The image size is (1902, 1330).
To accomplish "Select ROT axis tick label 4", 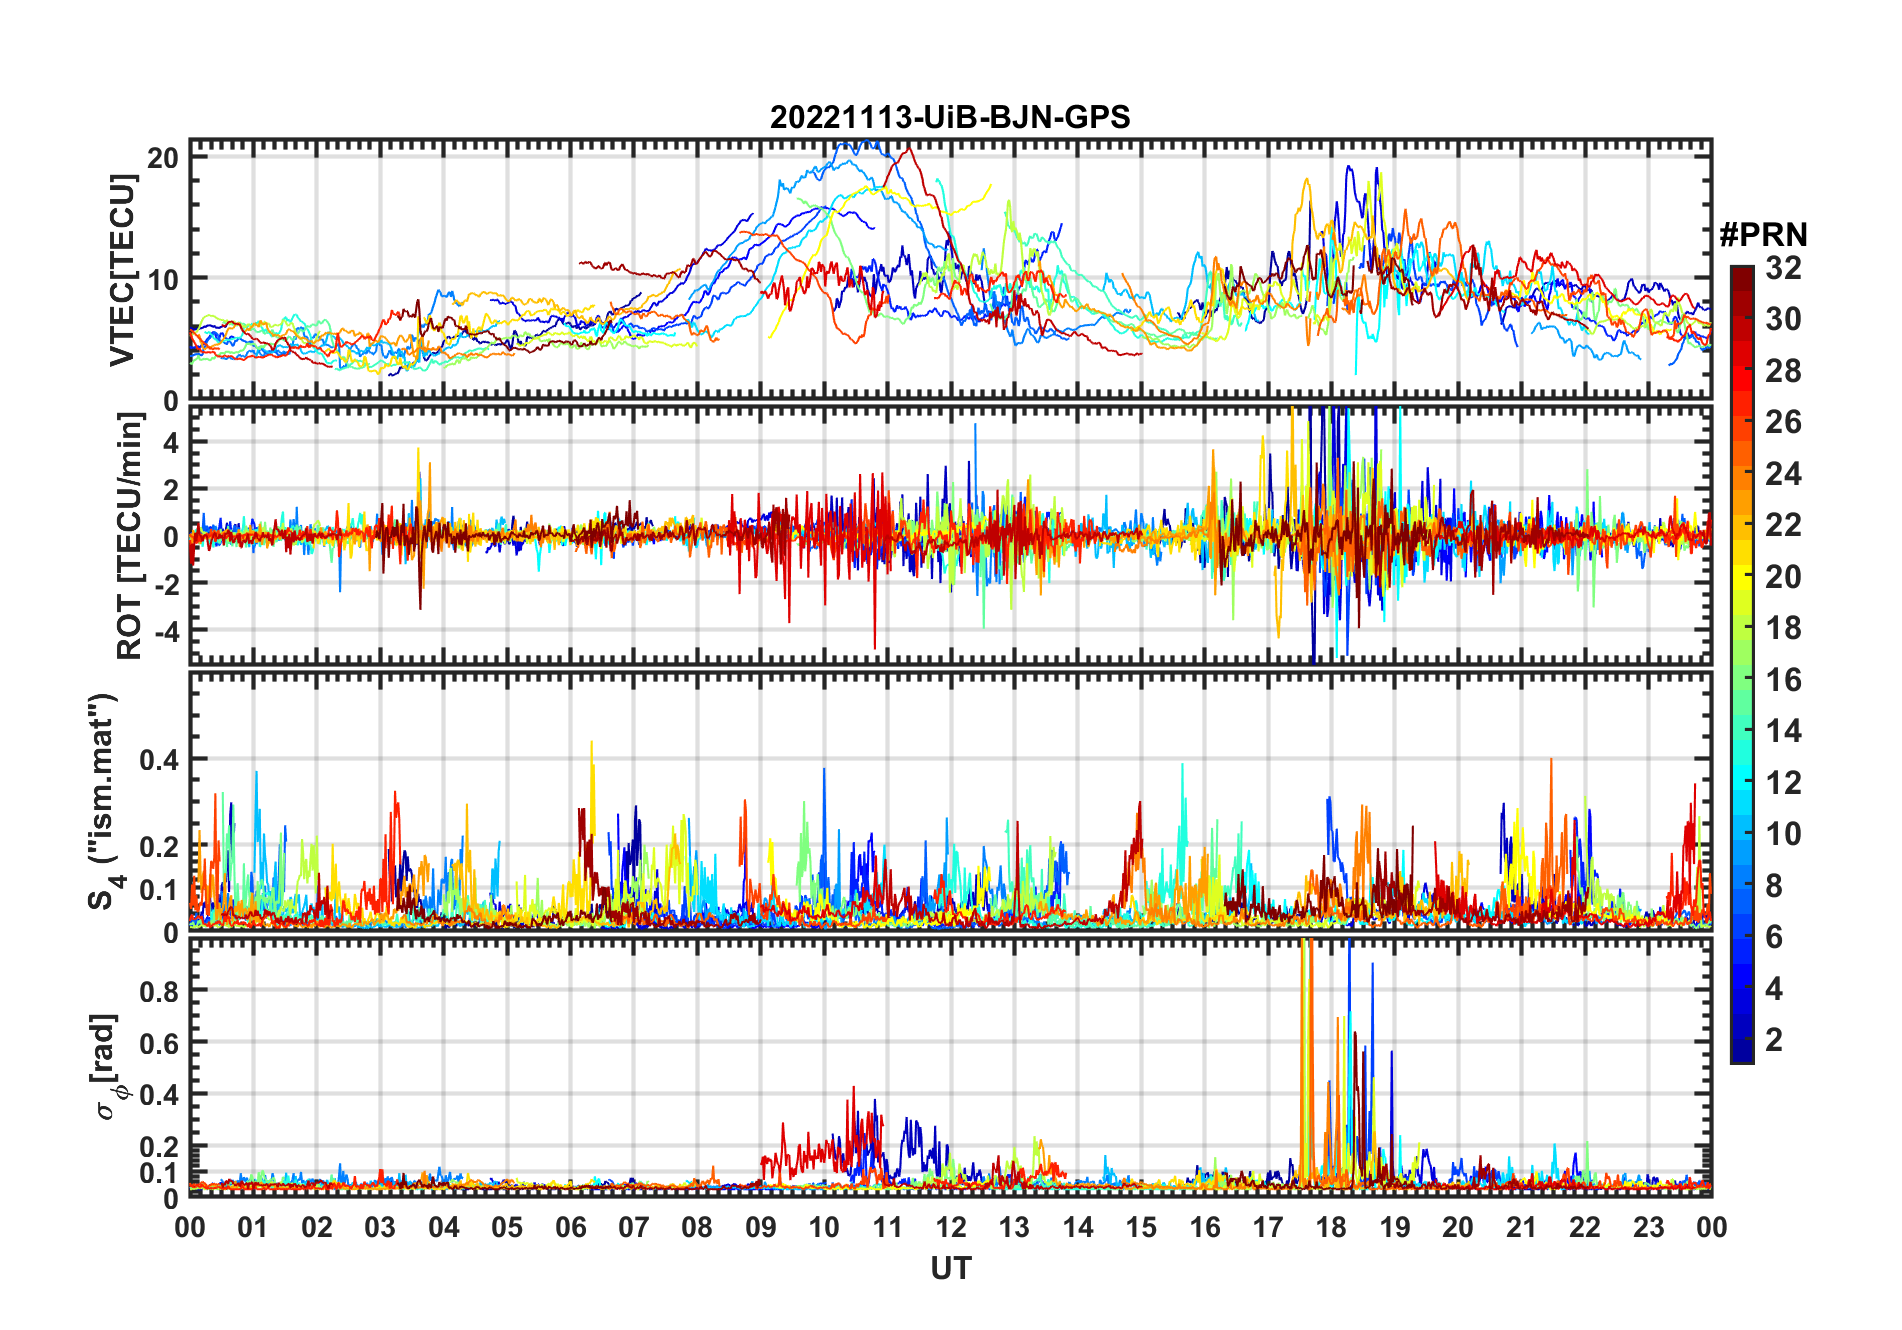I will coord(171,443).
